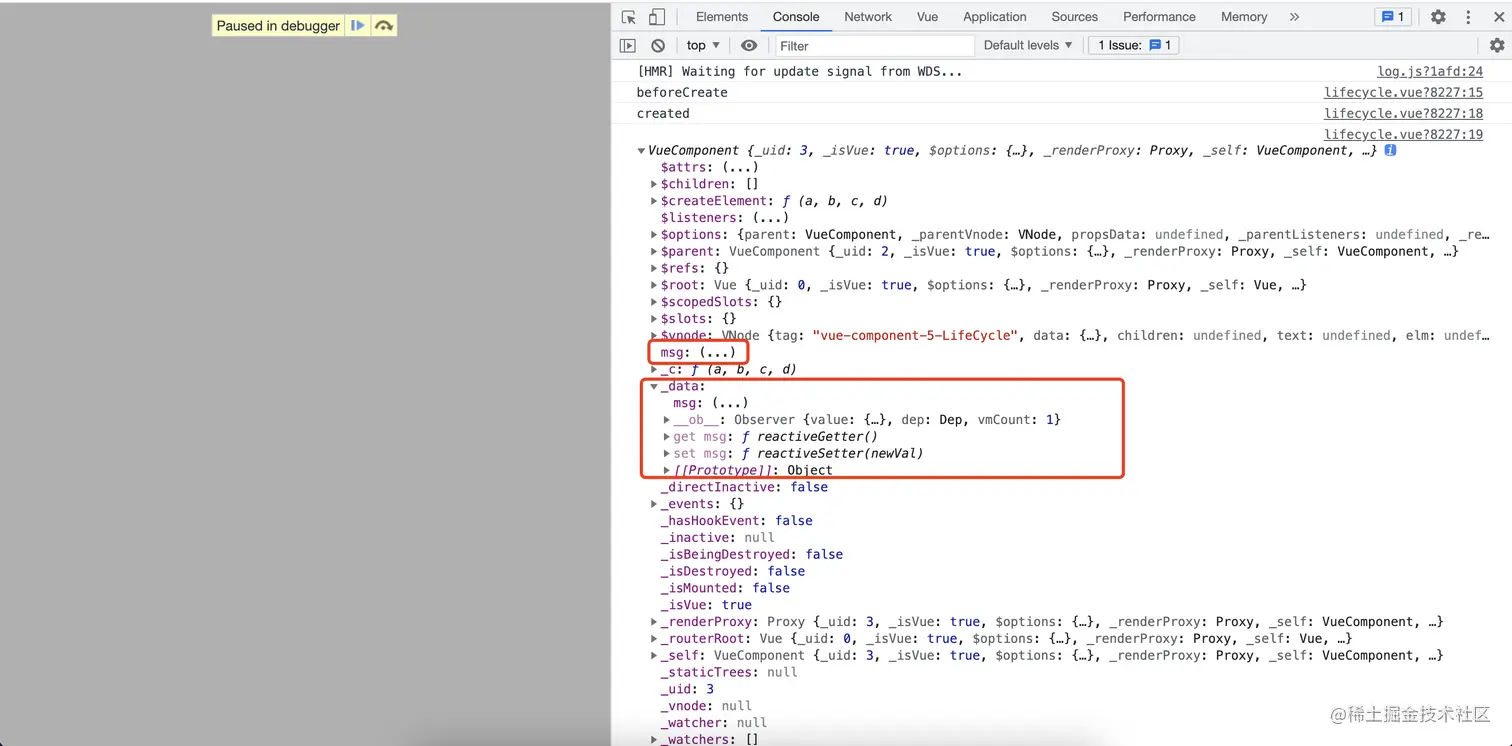Image resolution: width=1512 pixels, height=746 pixels.
Task: Select the beforeCreate log message
Action: 682,93
